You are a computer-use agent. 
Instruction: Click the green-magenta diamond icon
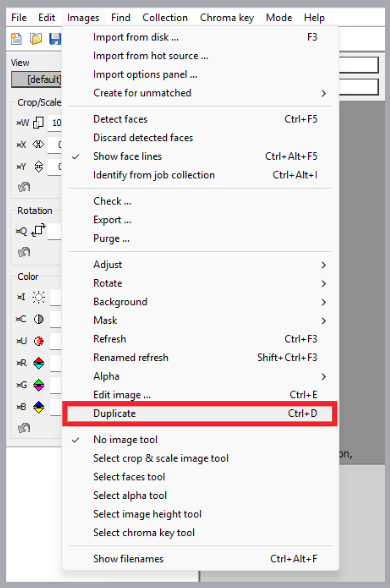(39, 385)
